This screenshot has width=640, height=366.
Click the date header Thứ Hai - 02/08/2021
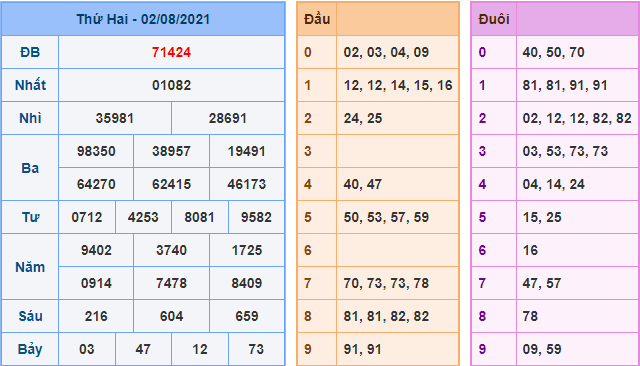143,19
